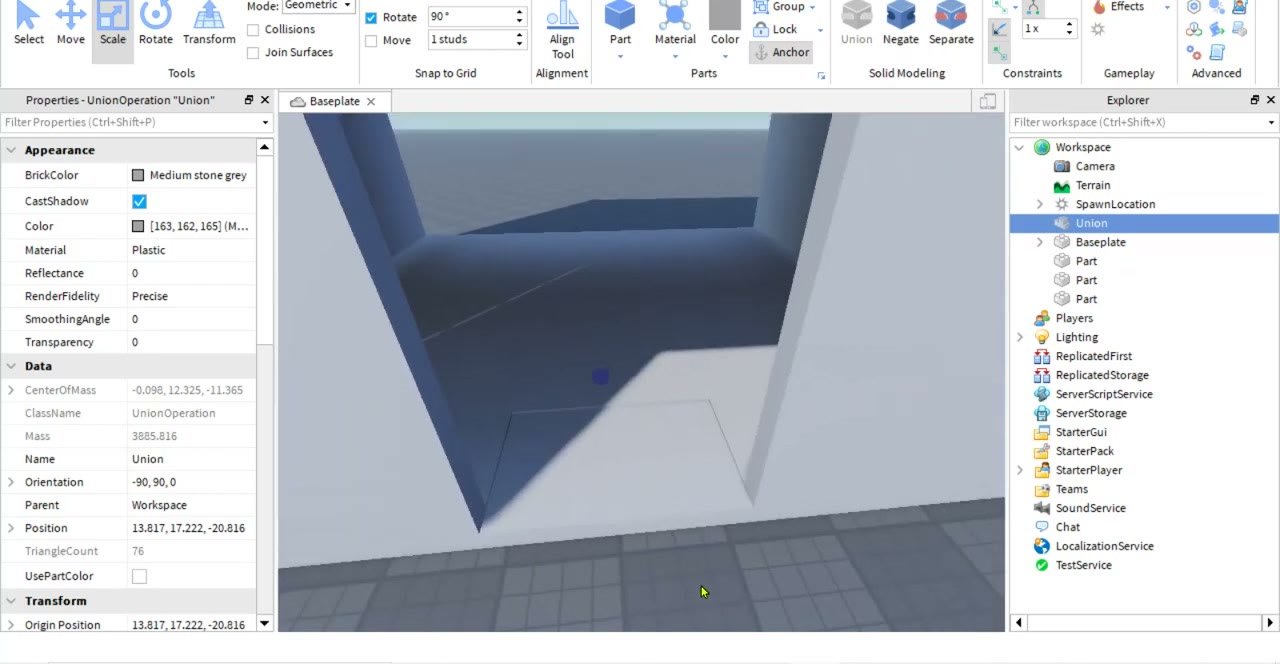Expand the SpawnLocation tree item
Image resolution: width=1280 pixels, height=664 pixels.
pyautogui.click(x=1040, y=204)
